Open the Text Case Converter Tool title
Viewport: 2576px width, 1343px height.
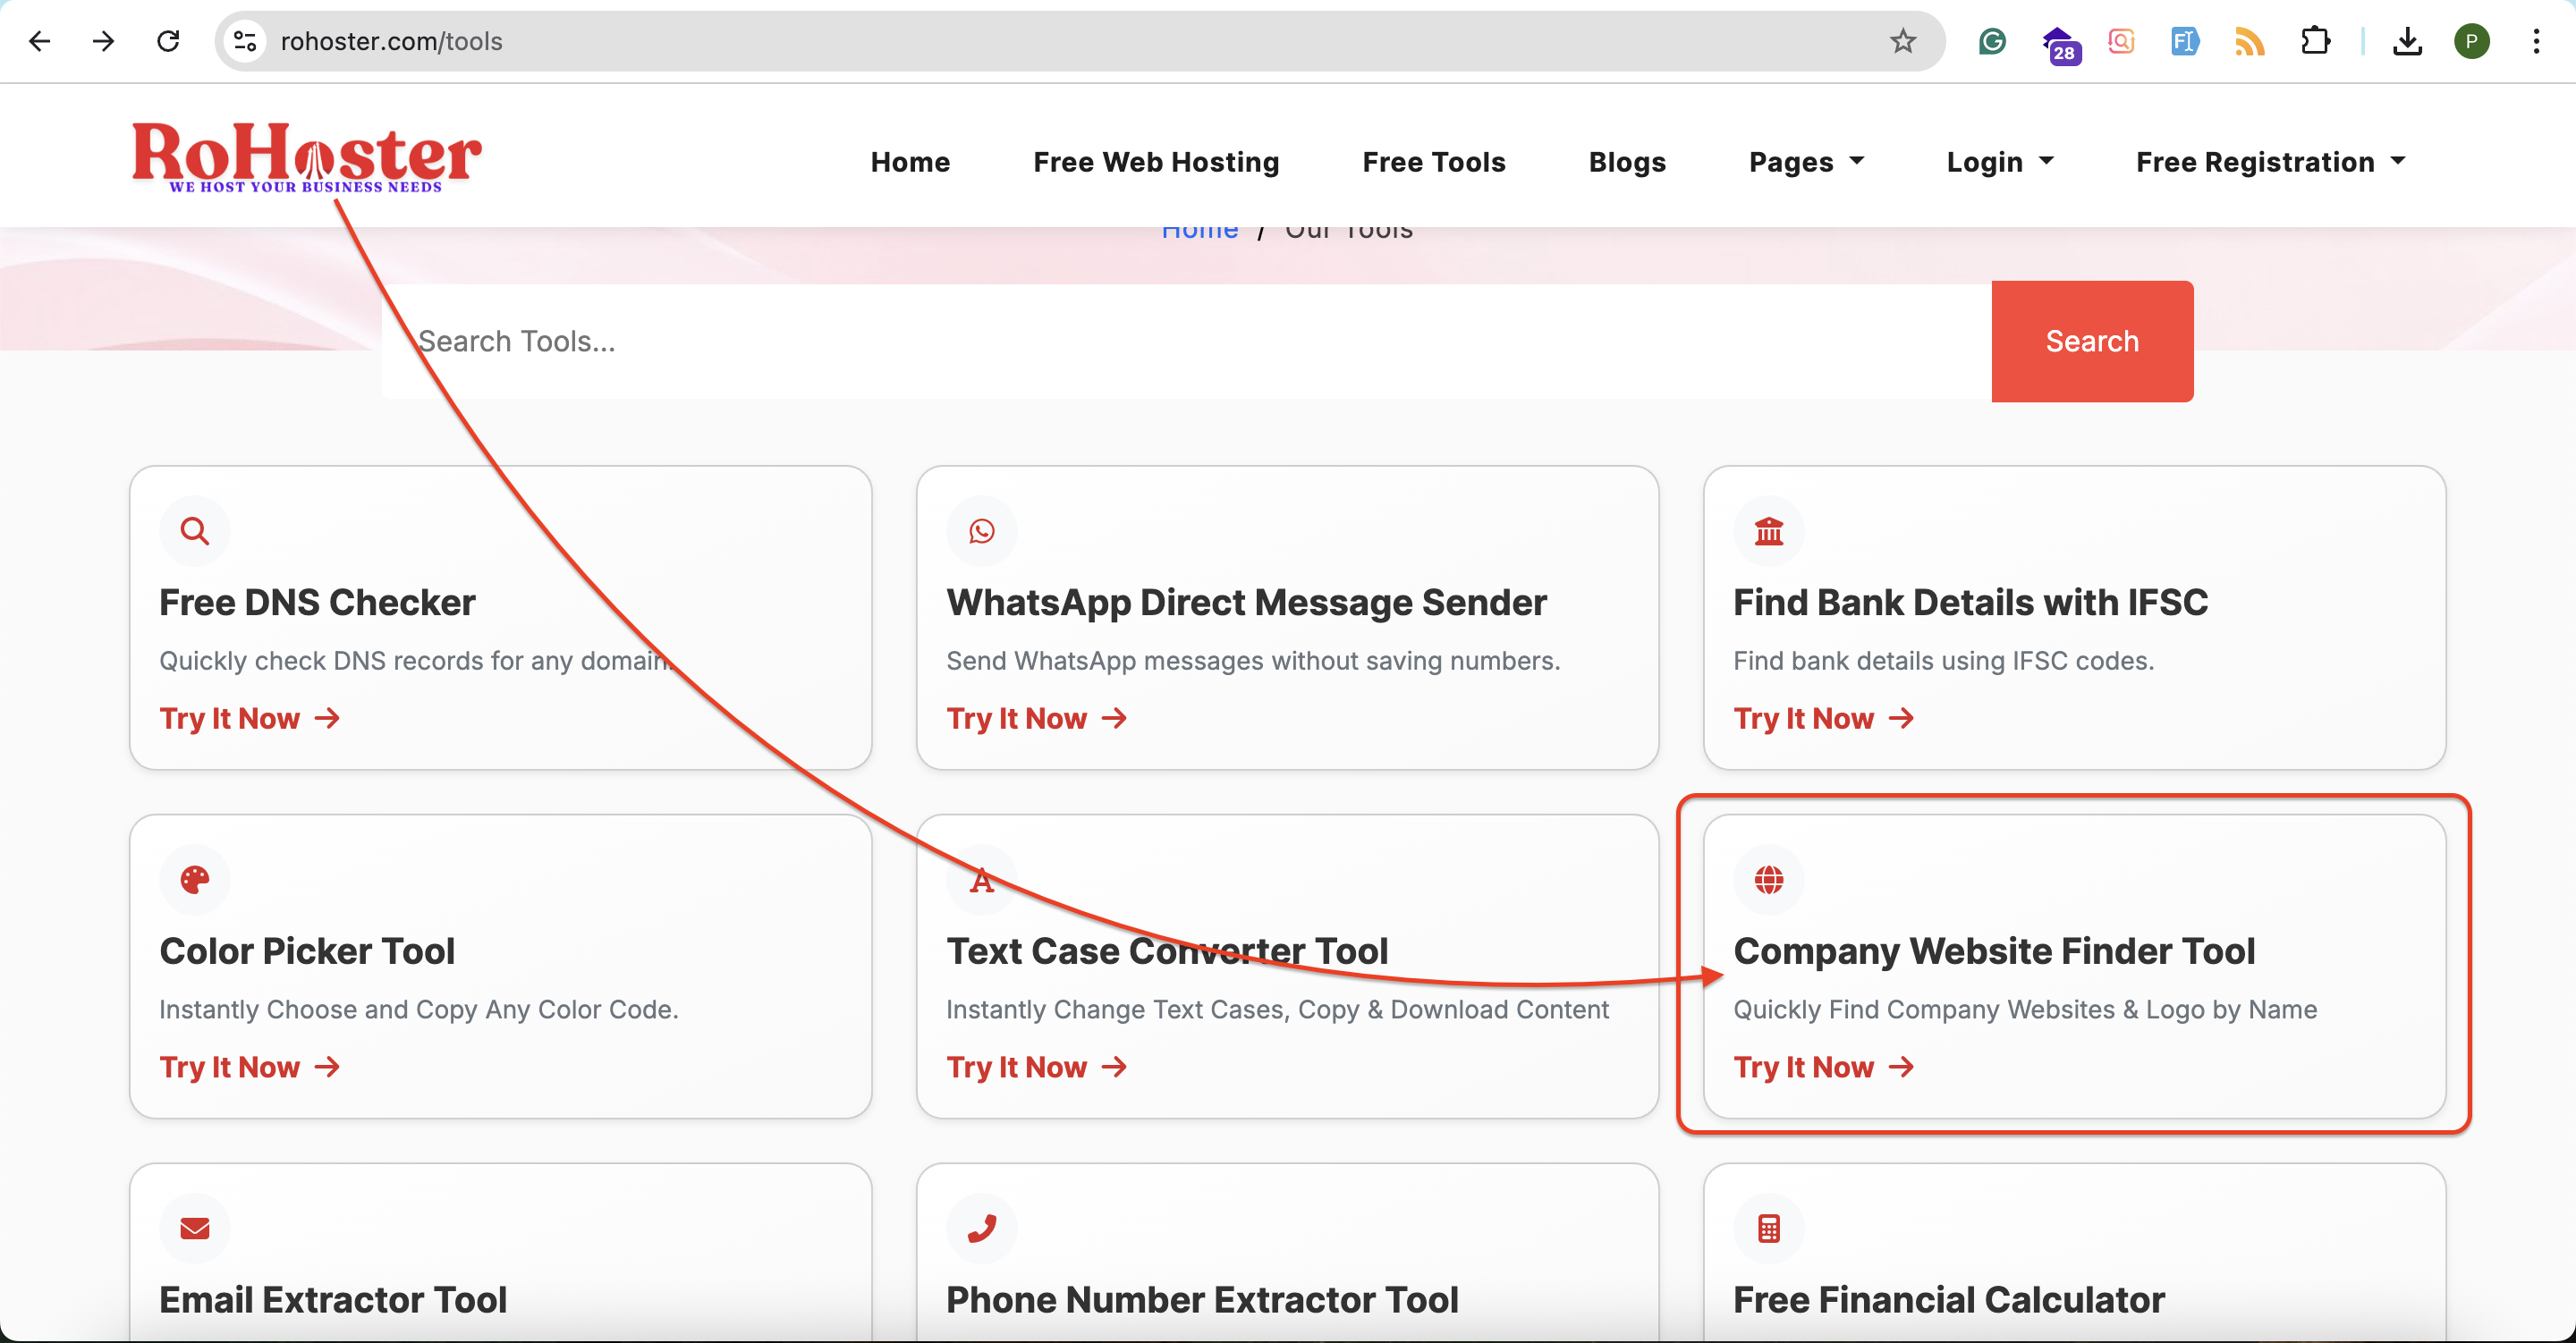coord(1167,951)
